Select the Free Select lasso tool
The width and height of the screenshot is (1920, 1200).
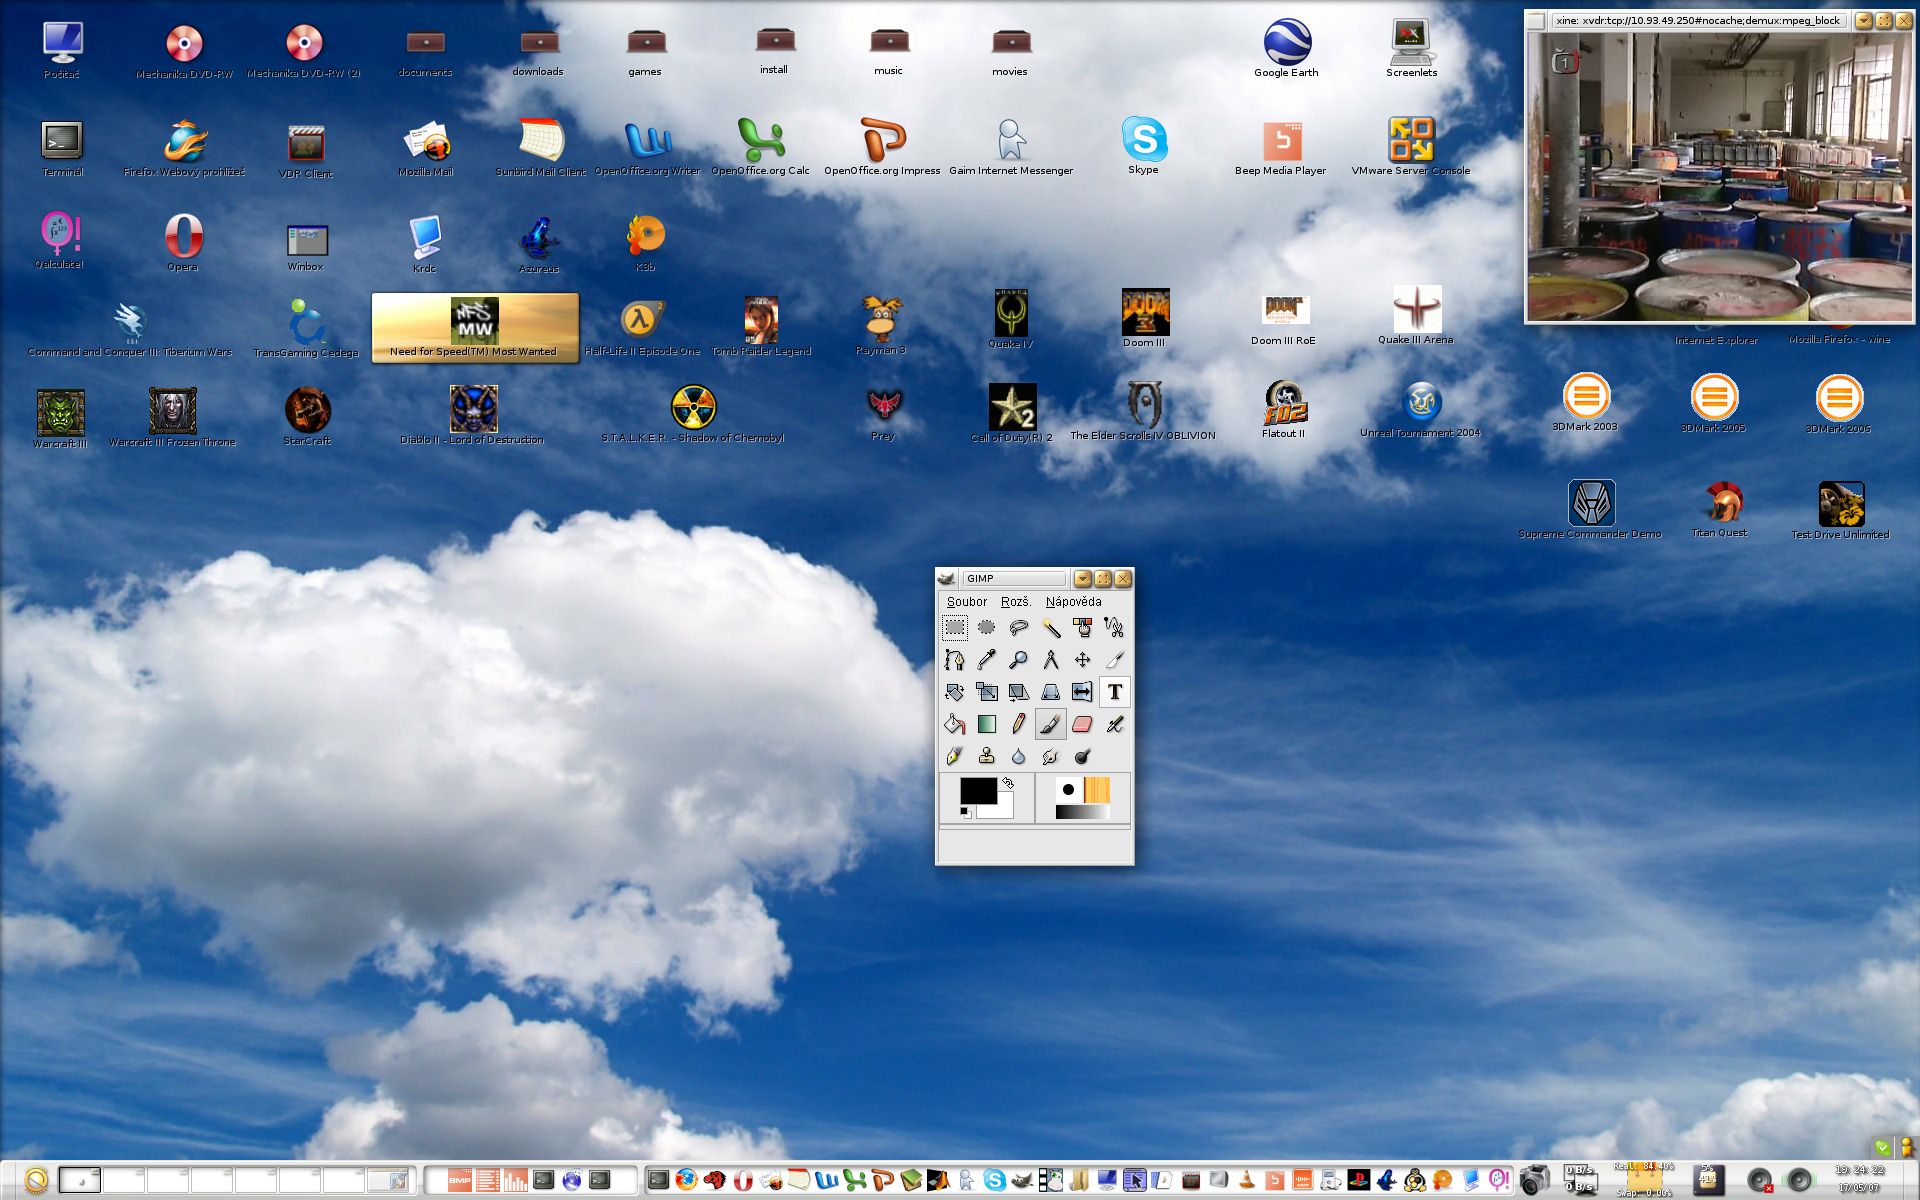(x=1019, y=627)
